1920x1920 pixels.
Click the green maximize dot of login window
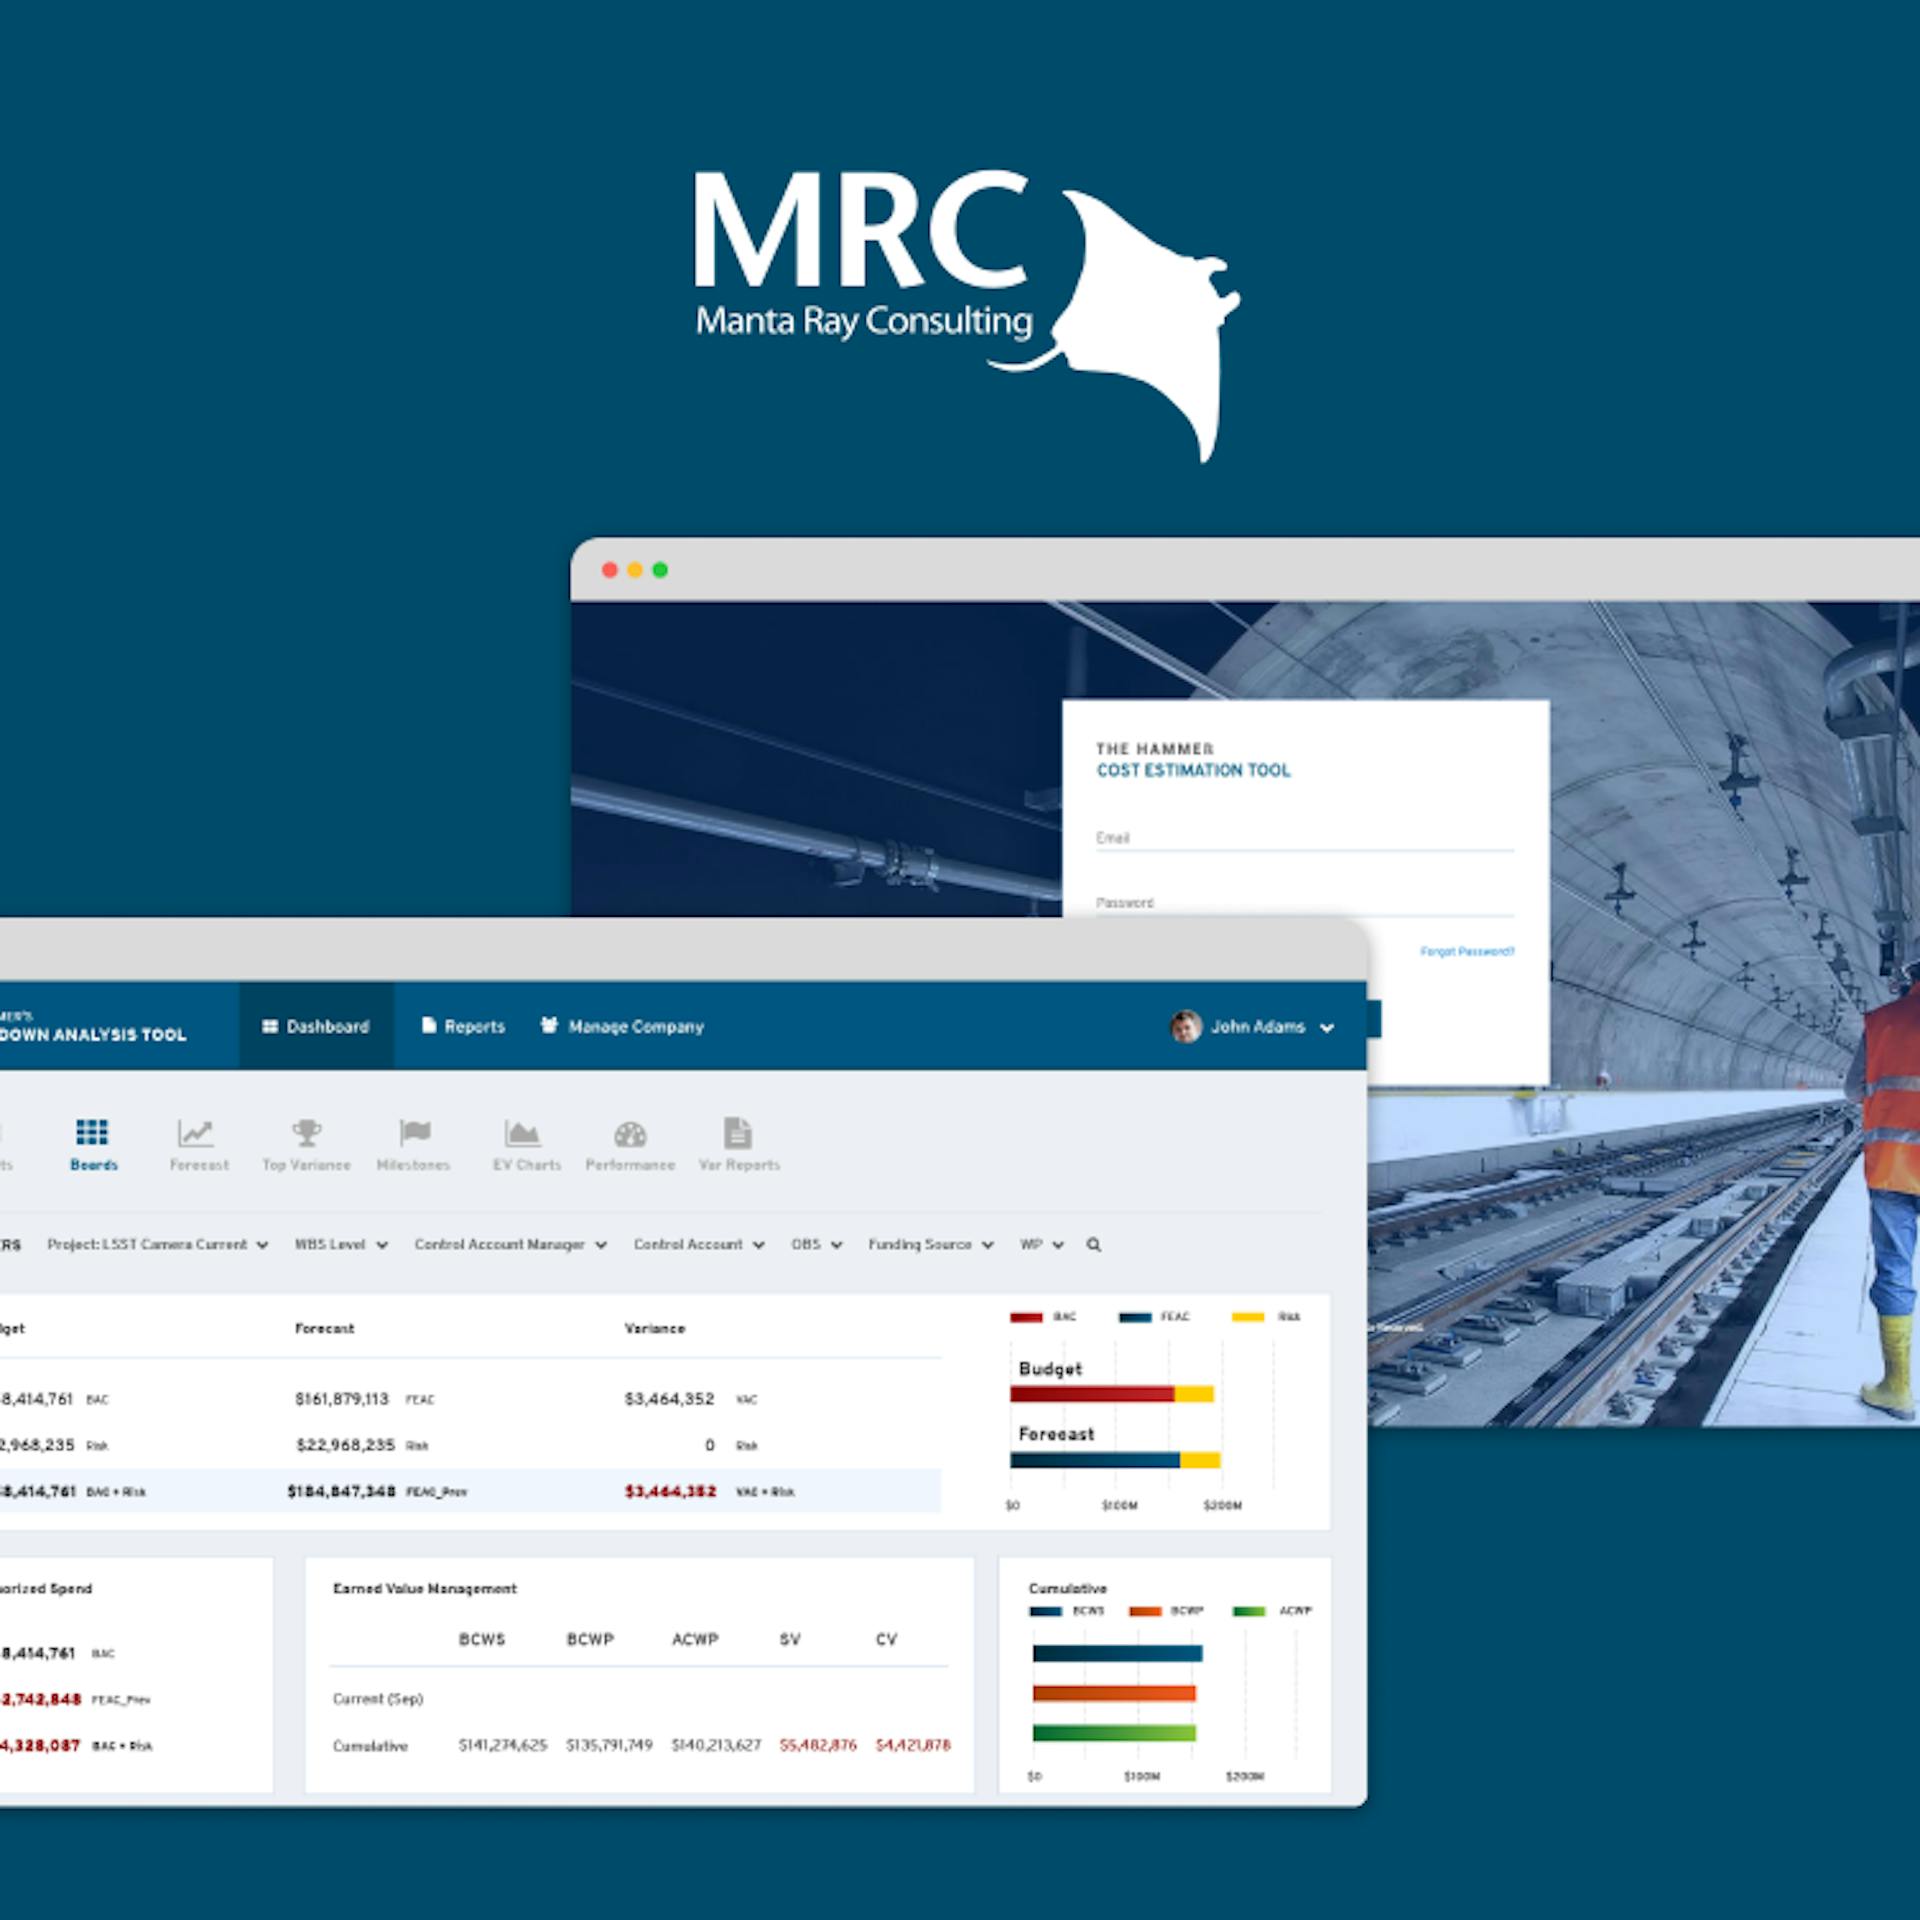click(660, 570)
